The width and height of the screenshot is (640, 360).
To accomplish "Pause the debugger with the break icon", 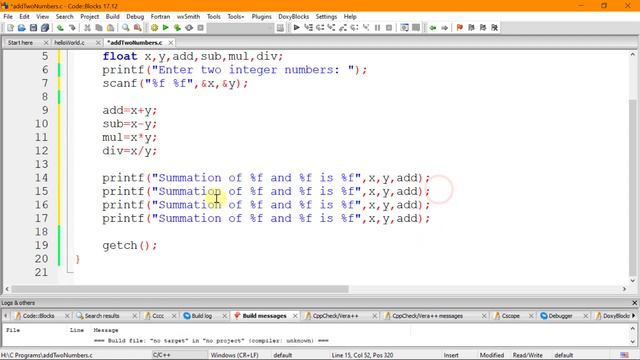I will pos(378,28).
